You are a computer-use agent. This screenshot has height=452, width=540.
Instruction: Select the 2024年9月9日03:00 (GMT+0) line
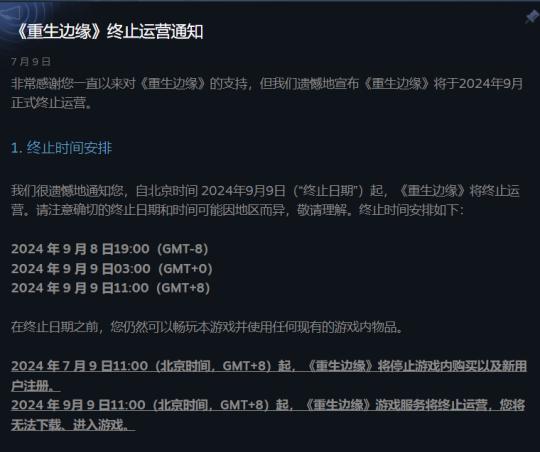tap(112, 268)
